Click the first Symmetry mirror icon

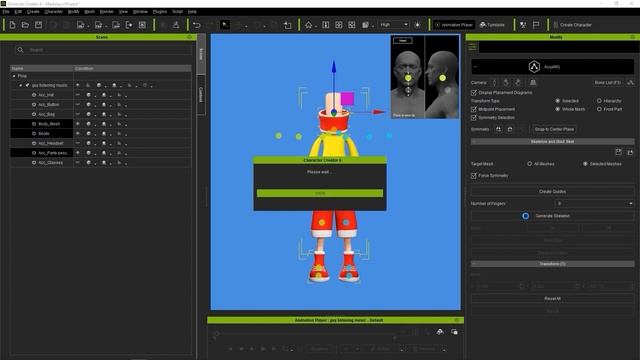499,129
